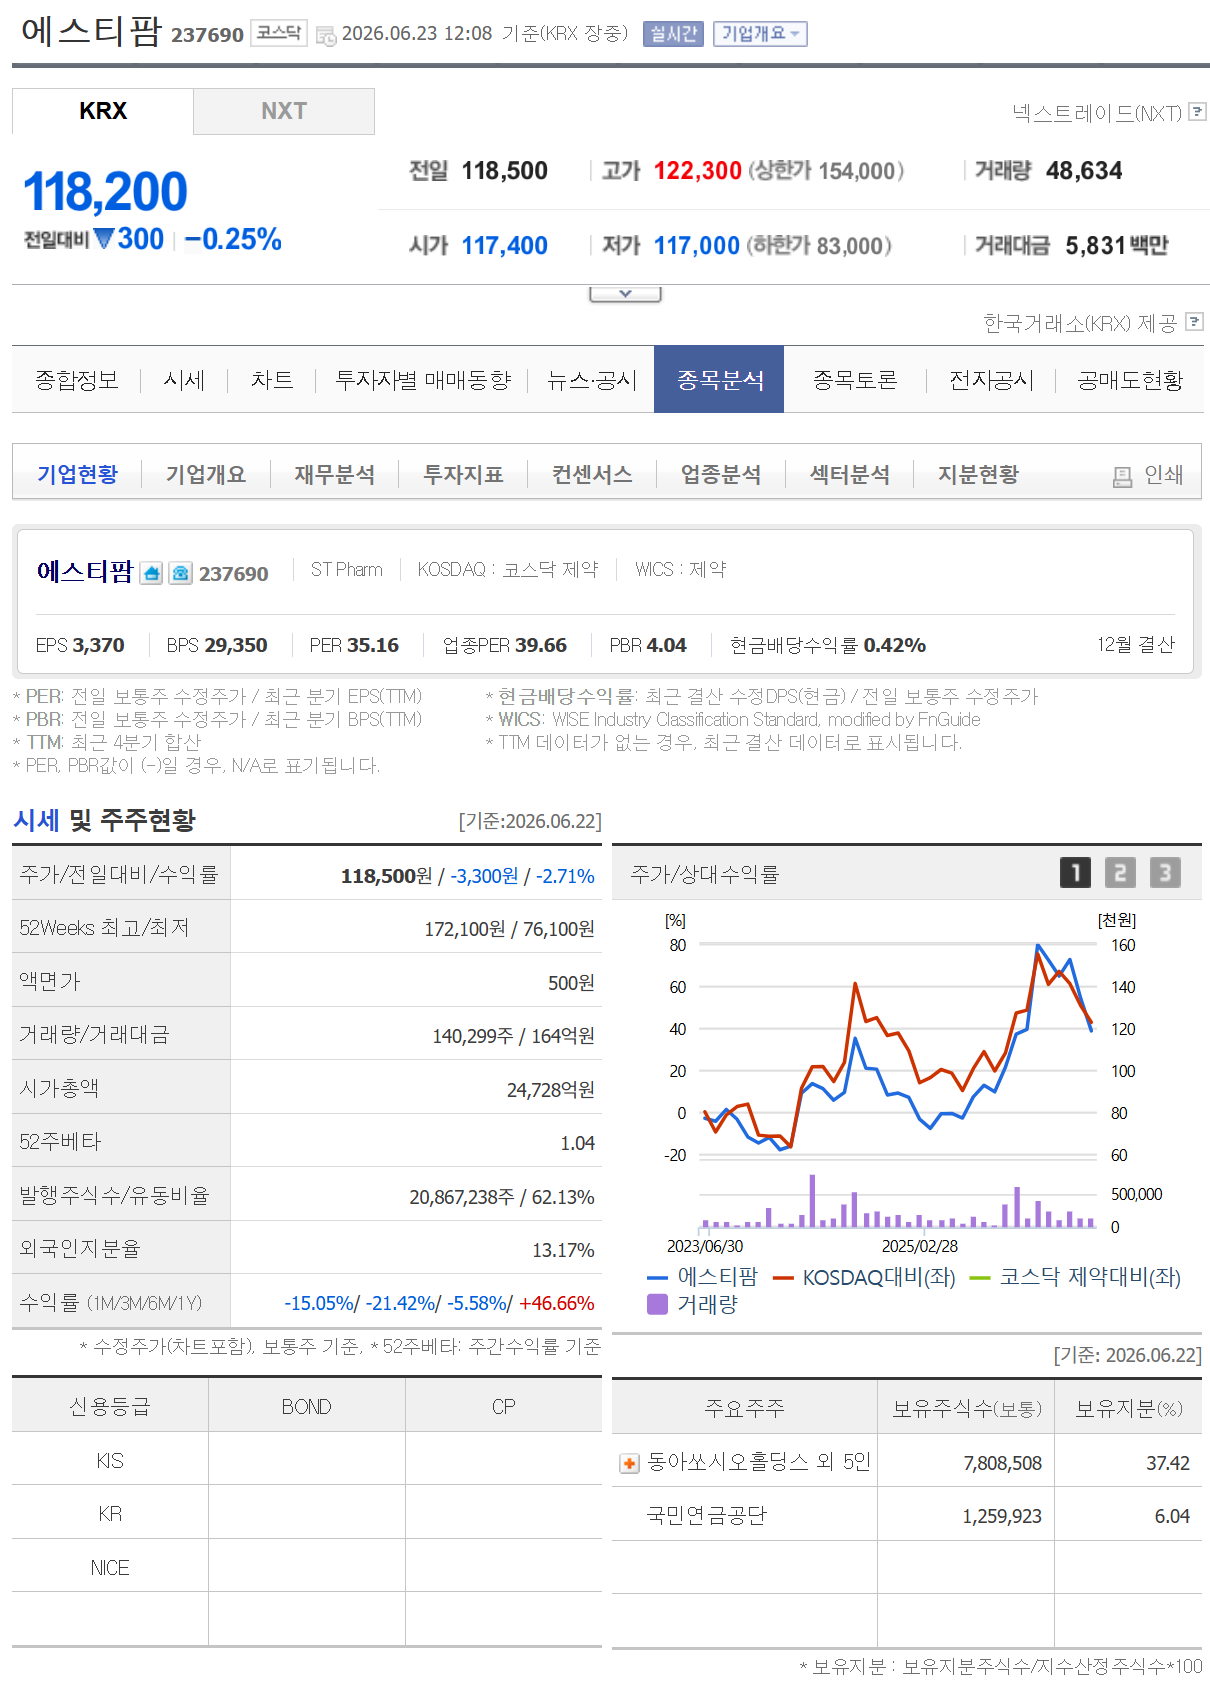Click the 보유지분(%) column header

point(1128,1408)
